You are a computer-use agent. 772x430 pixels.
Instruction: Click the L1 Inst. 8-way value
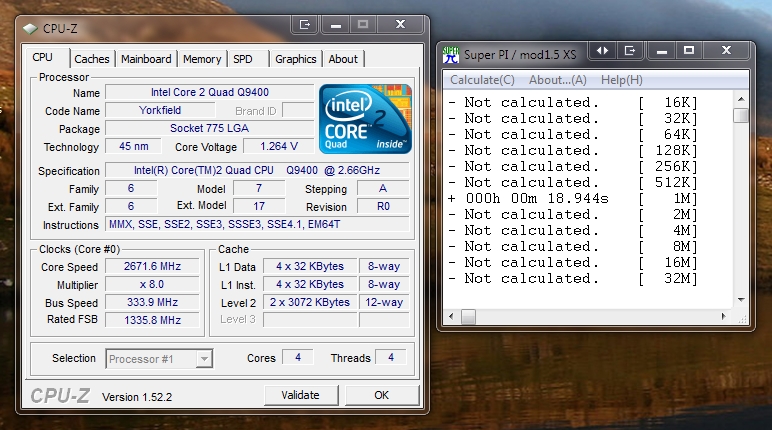pyautogui.click(x=384, y=284)
